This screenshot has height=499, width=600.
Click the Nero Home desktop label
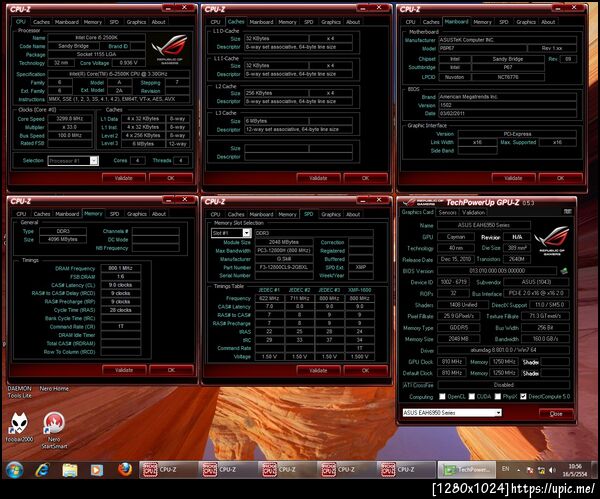click(x=54, y=388)
